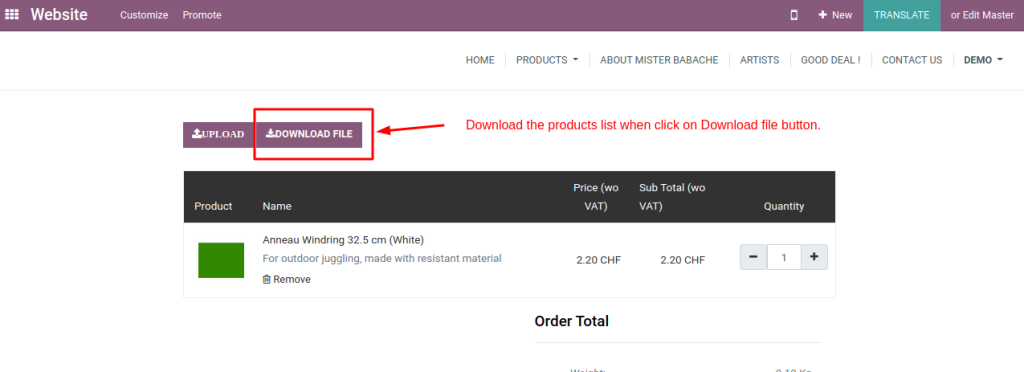
Task: Open the CONTACT US page
Action: pos(912,60)
